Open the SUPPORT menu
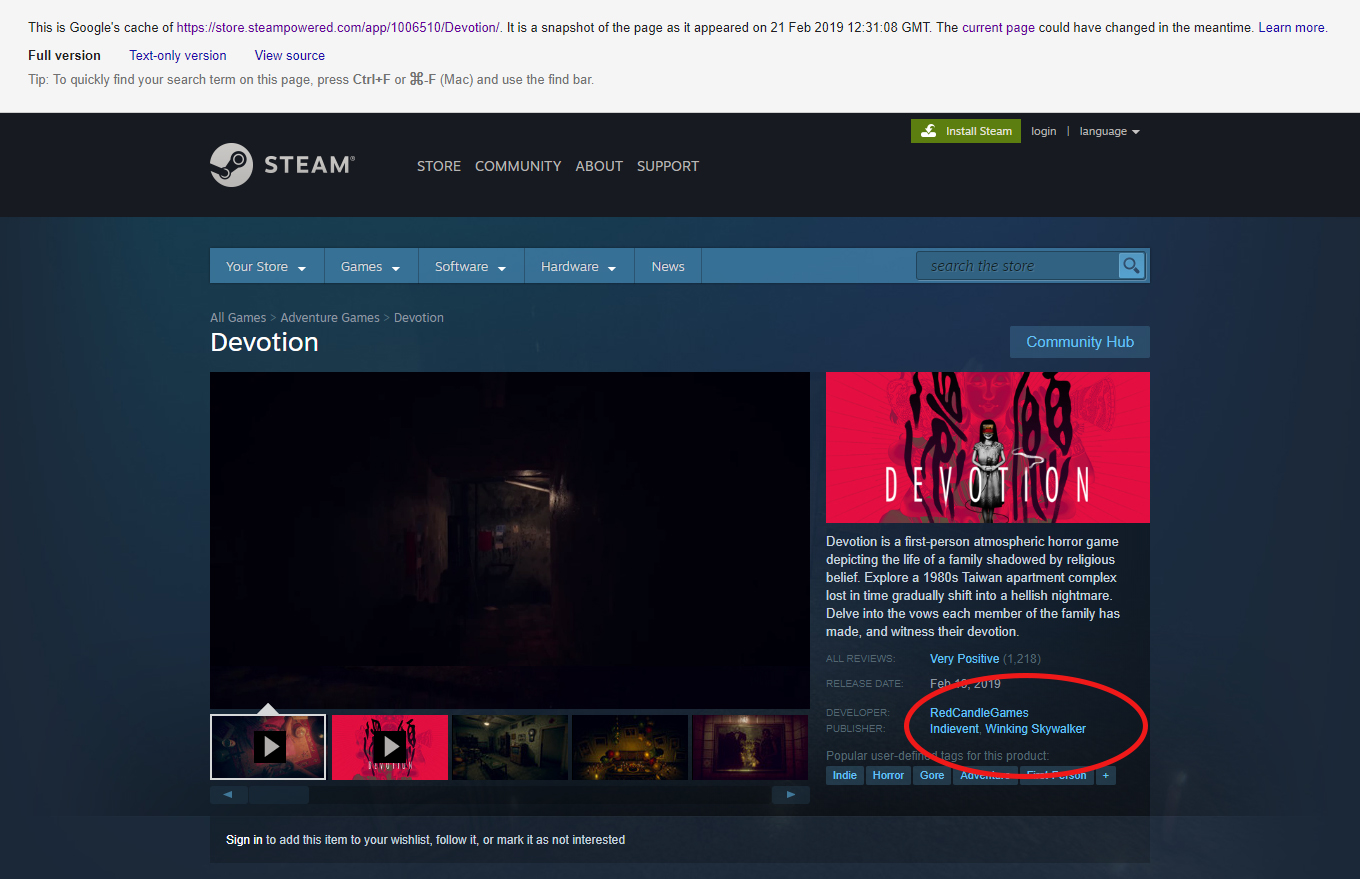Image resolution: width=1360 pixels, height=879 pixels. click(668, 166)
